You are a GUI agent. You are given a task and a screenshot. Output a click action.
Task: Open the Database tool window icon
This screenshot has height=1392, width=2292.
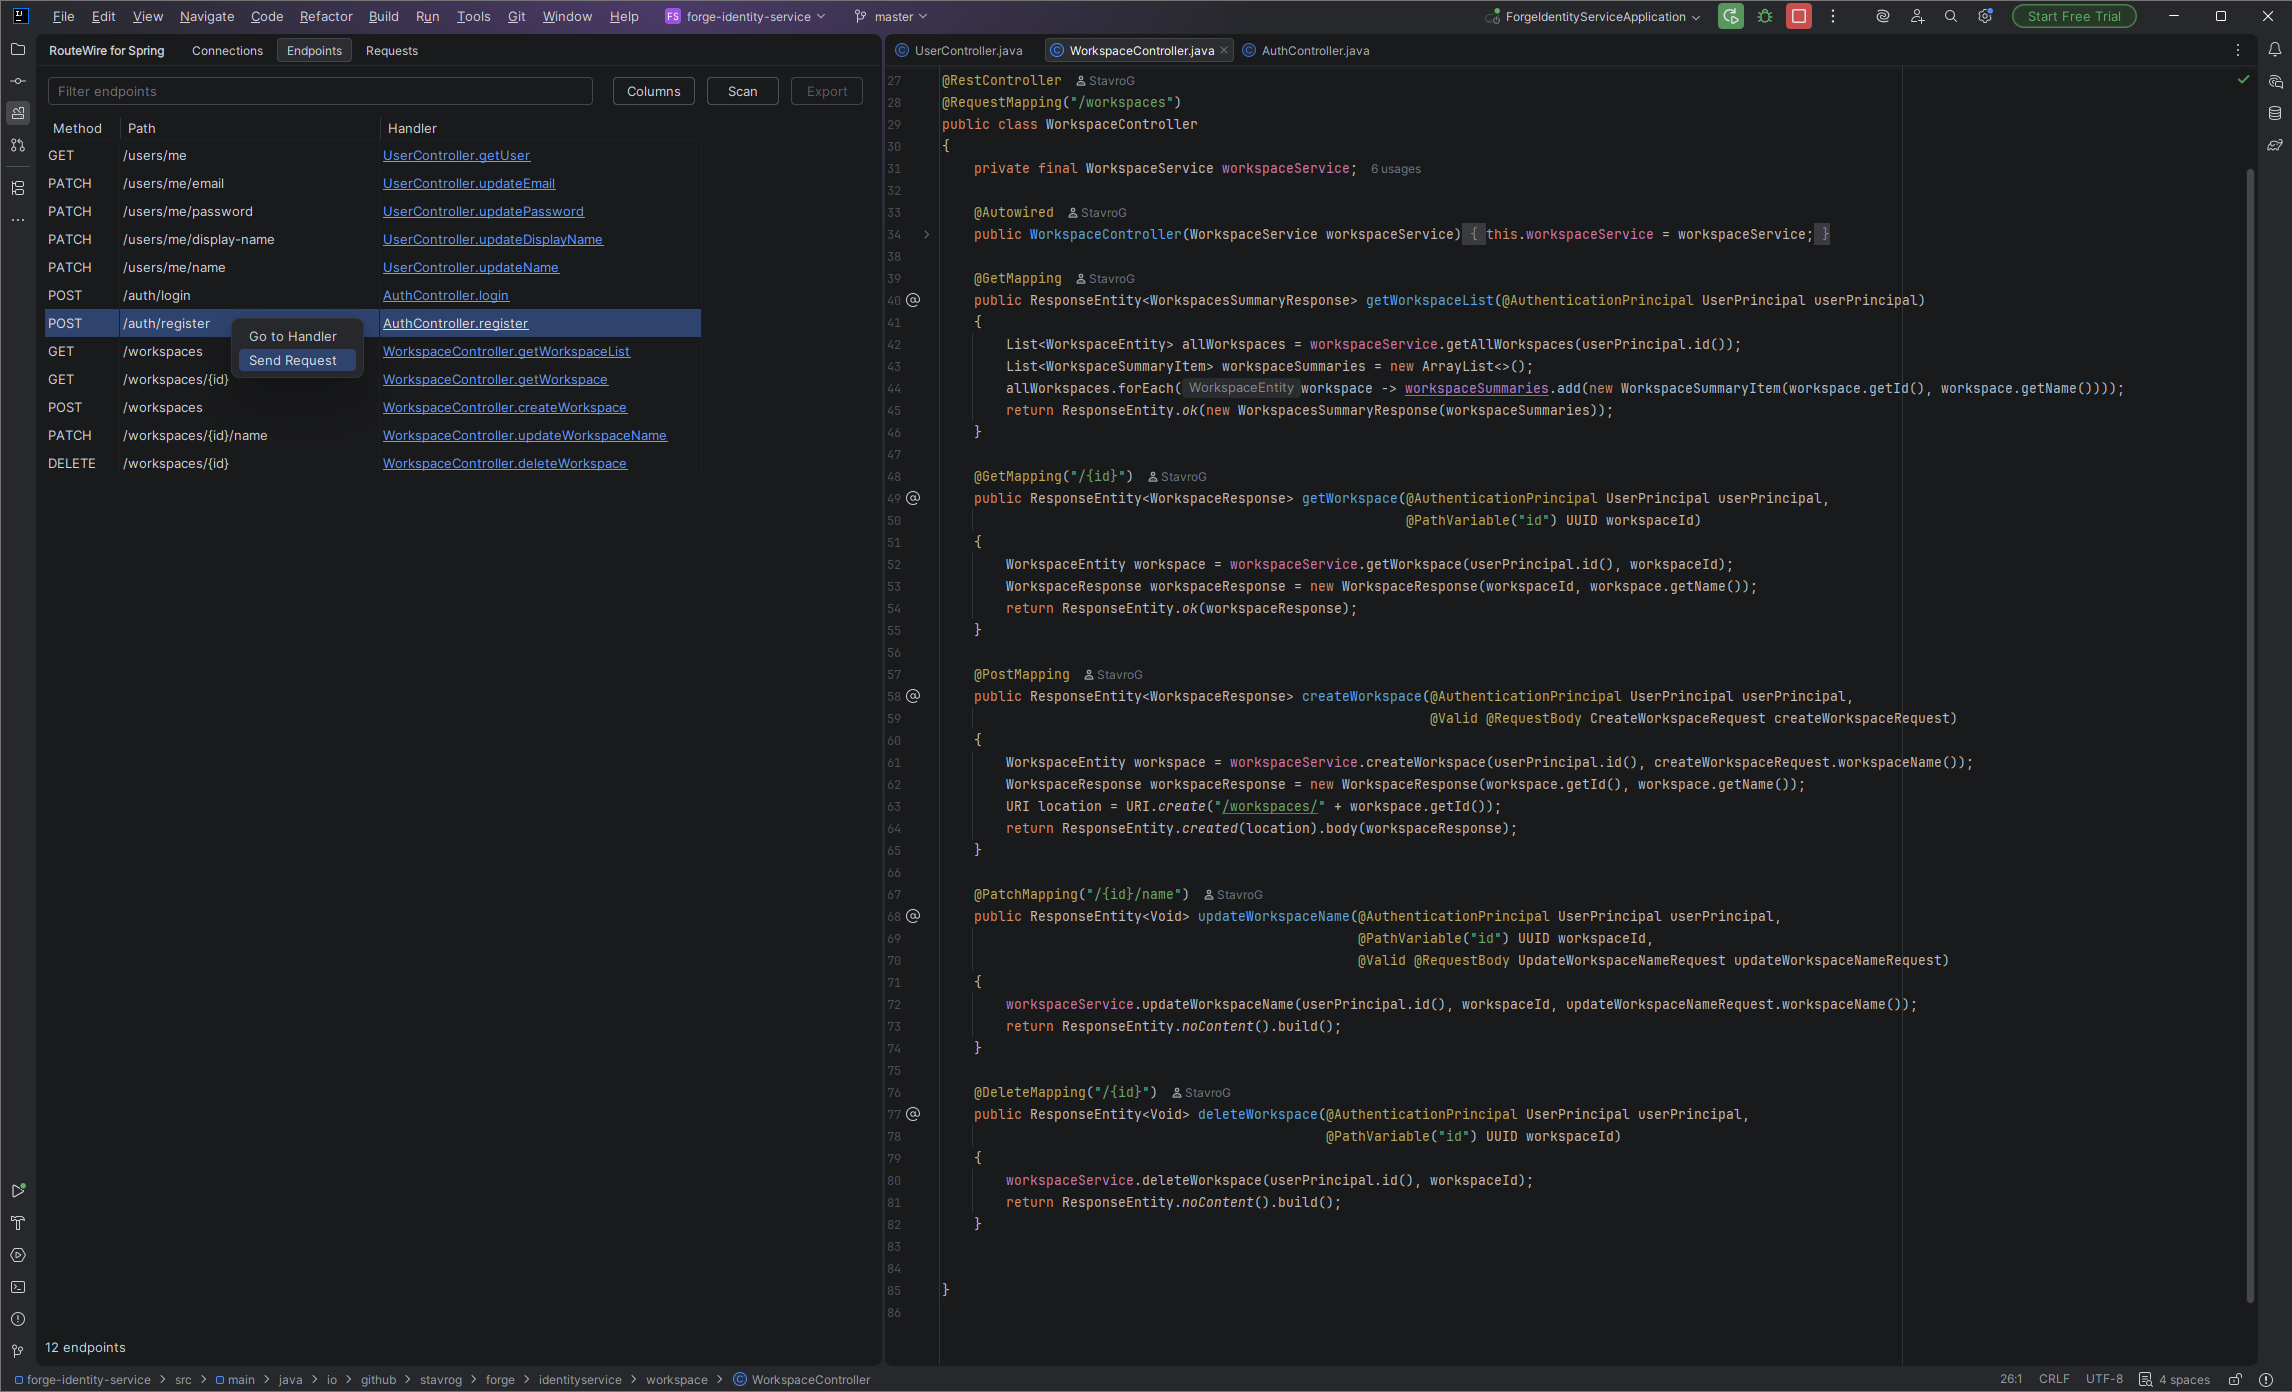tap(2275, 113)
